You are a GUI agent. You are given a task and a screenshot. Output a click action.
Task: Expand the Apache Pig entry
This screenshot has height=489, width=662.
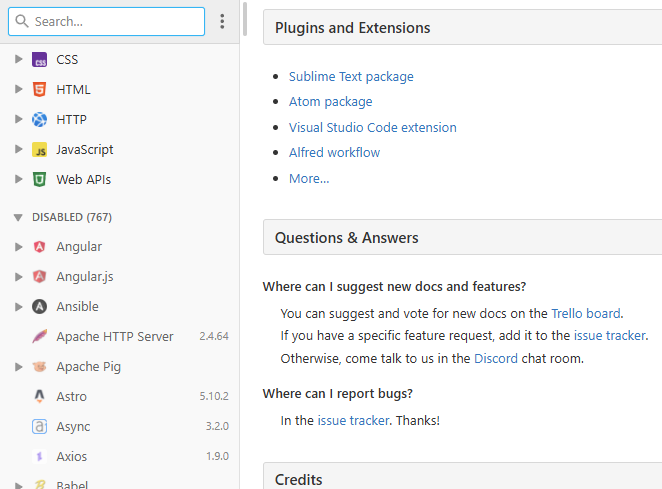tap(18, 367)
